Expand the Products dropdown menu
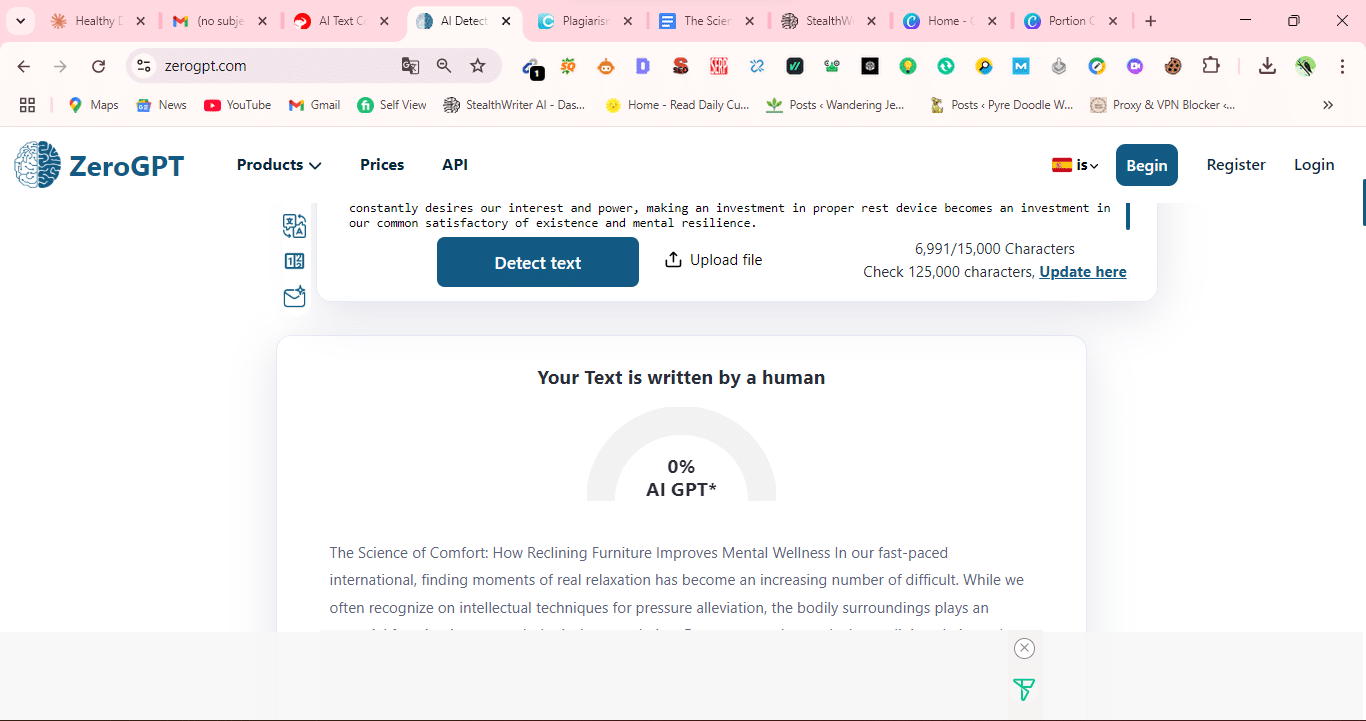The height and width of the screenshot is (721, 1366). [x=279, y=165]
